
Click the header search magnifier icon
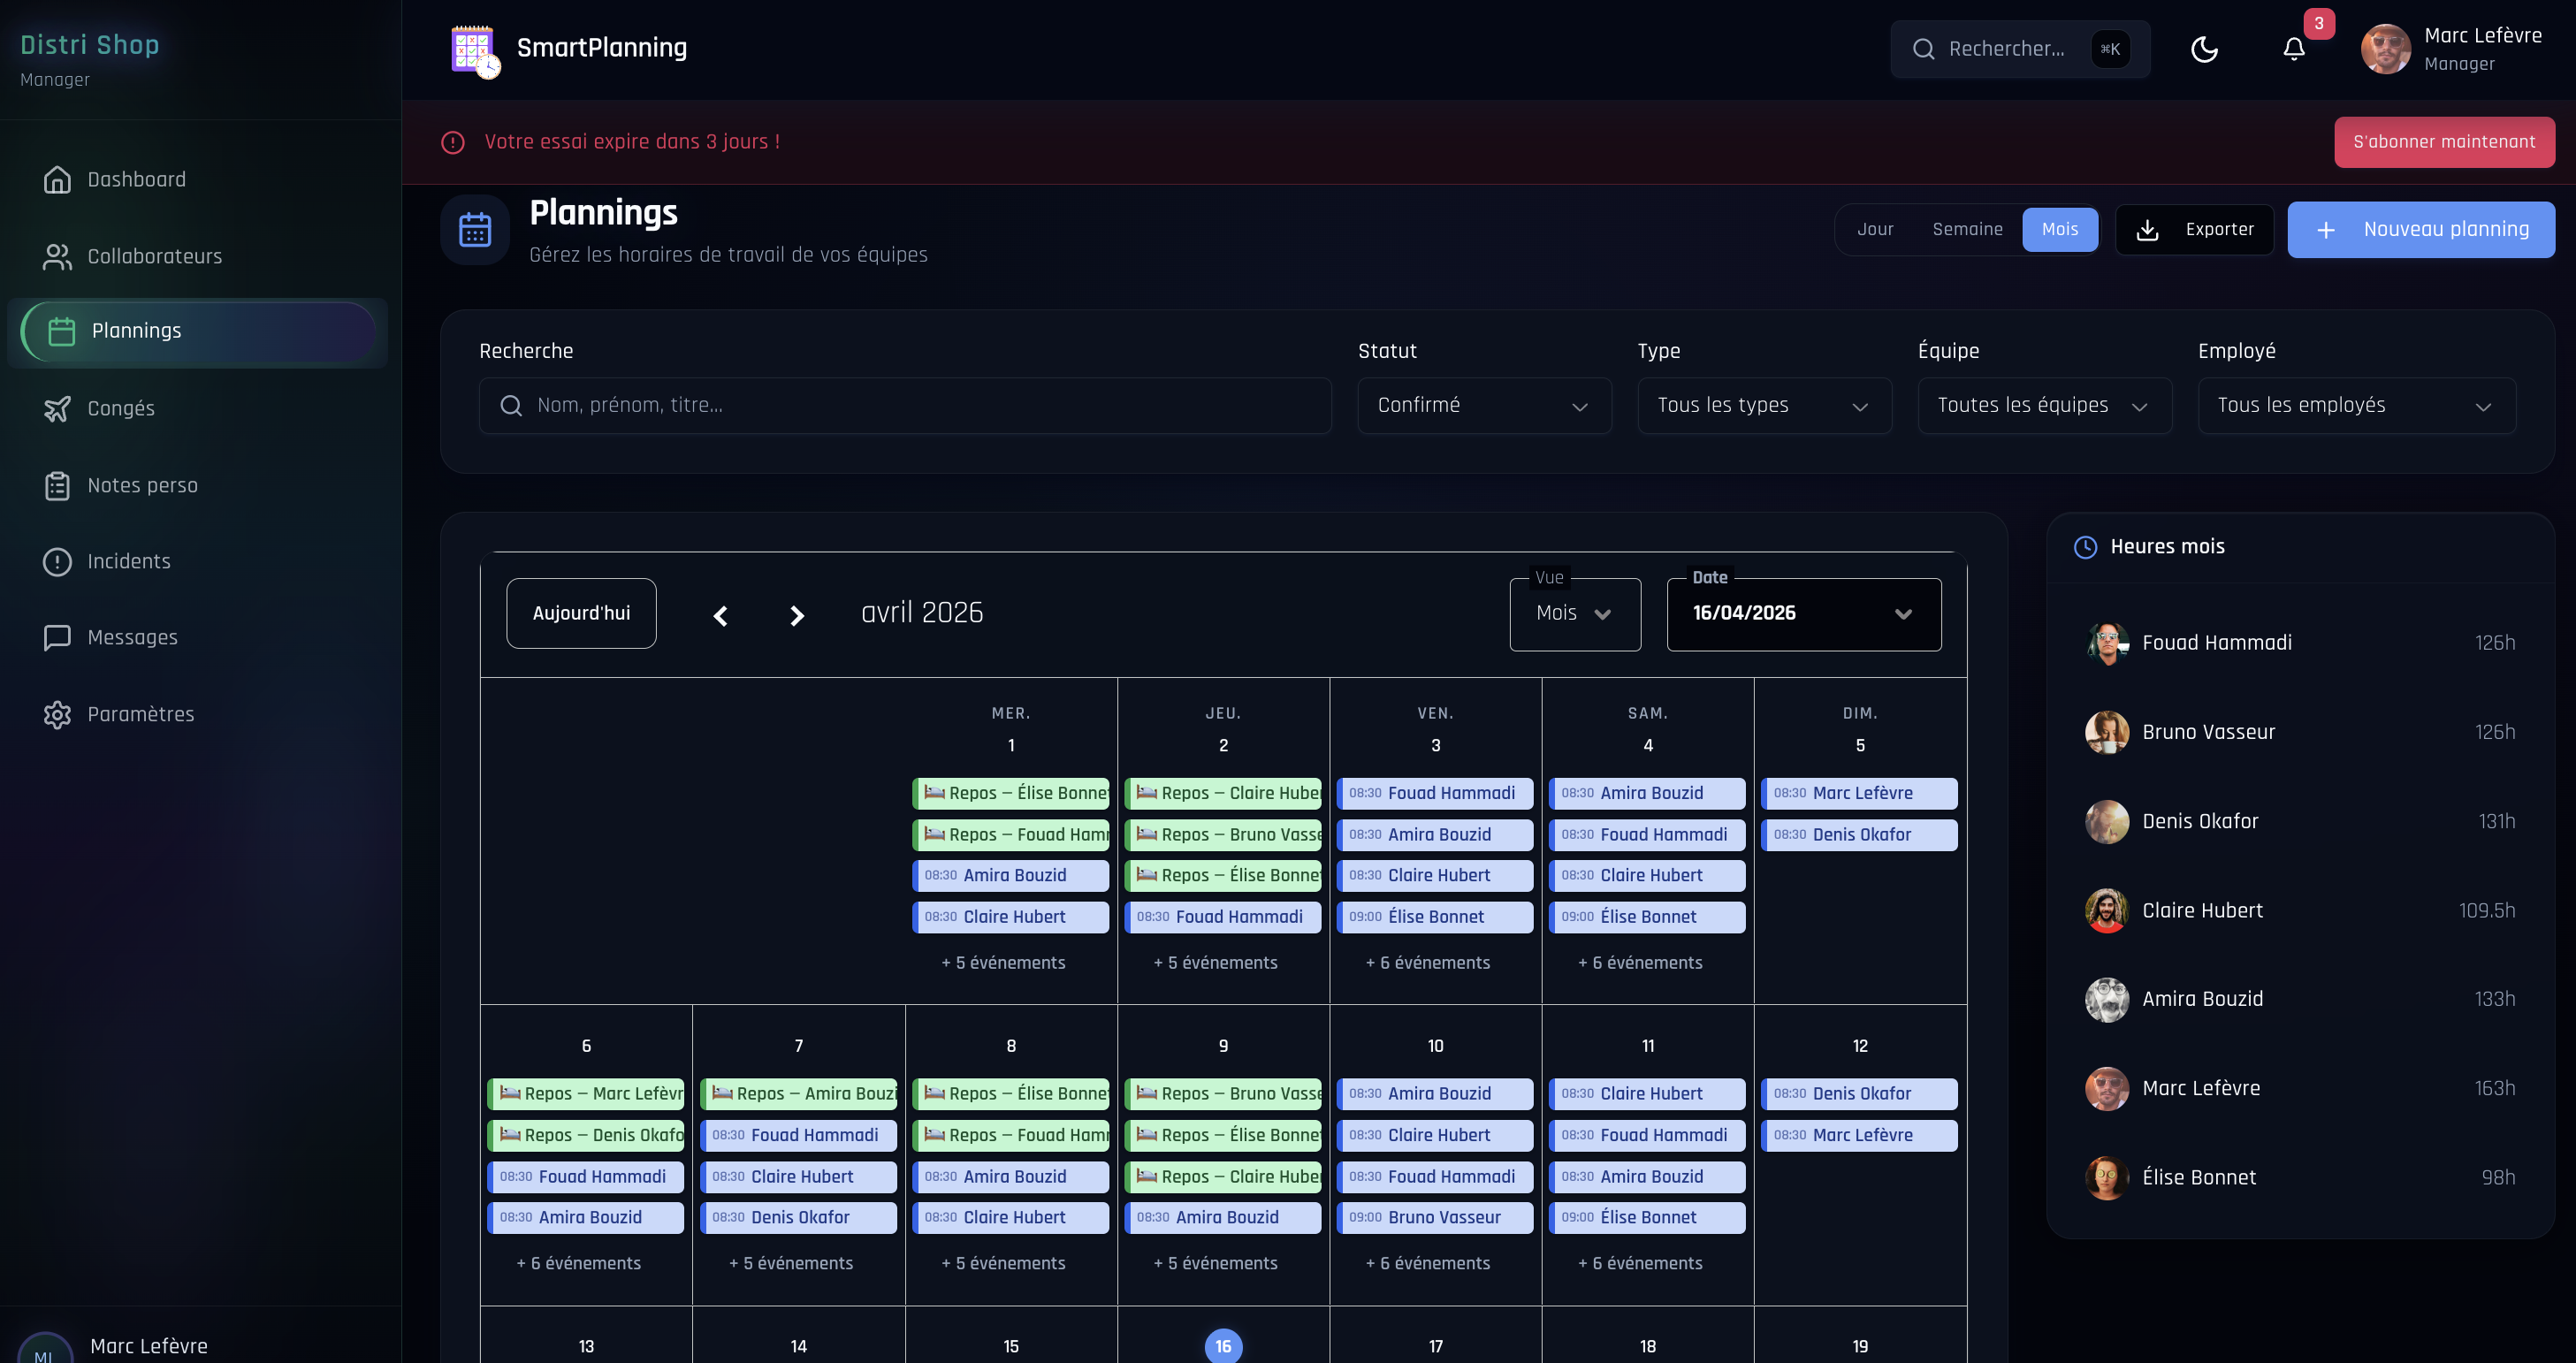(1923, 49)
